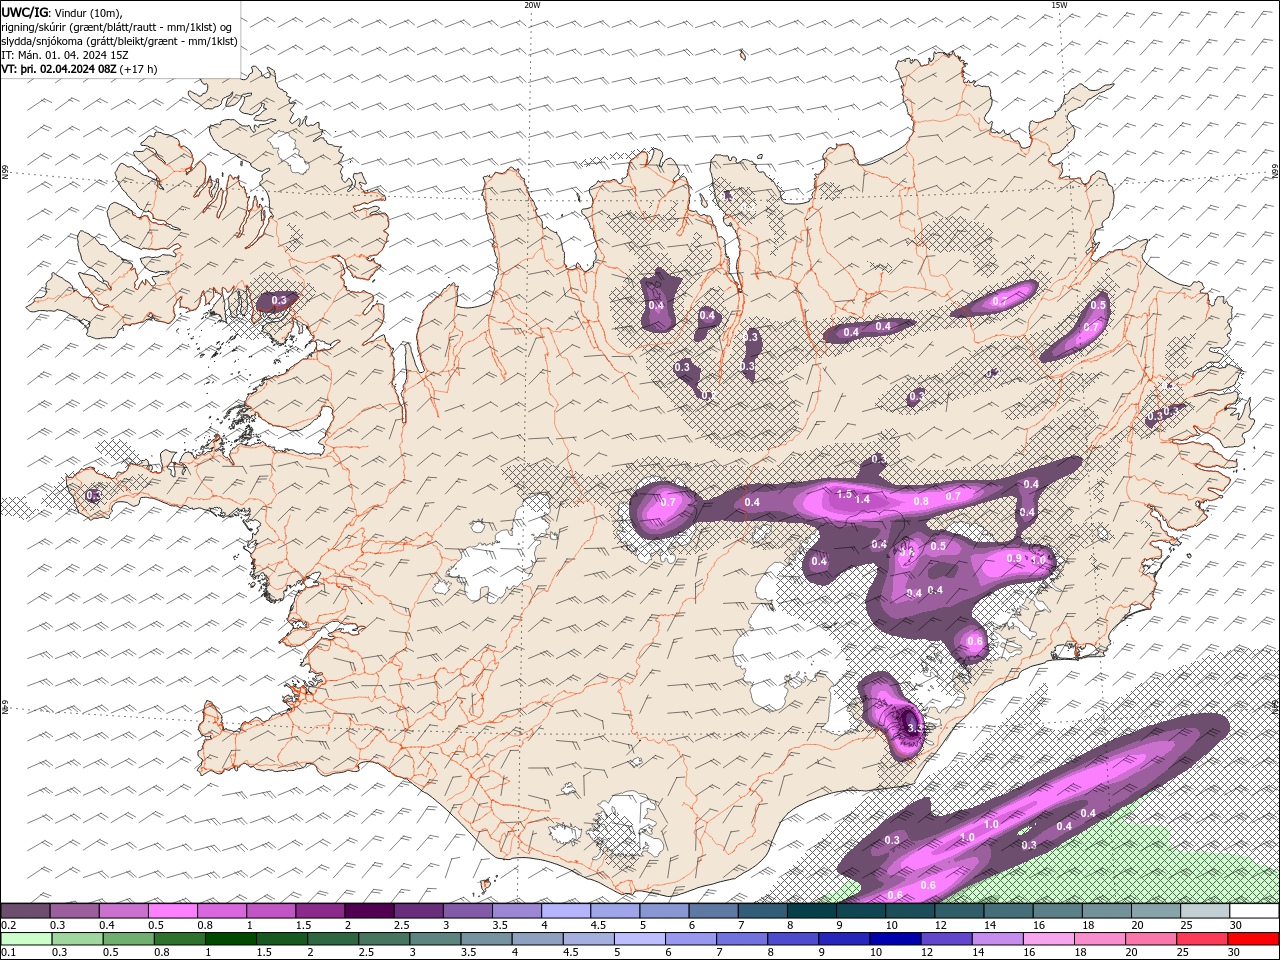
Task: Click the palest green rain swatch at 0.1
Action: pyautogui.click(x=25, y=939)
